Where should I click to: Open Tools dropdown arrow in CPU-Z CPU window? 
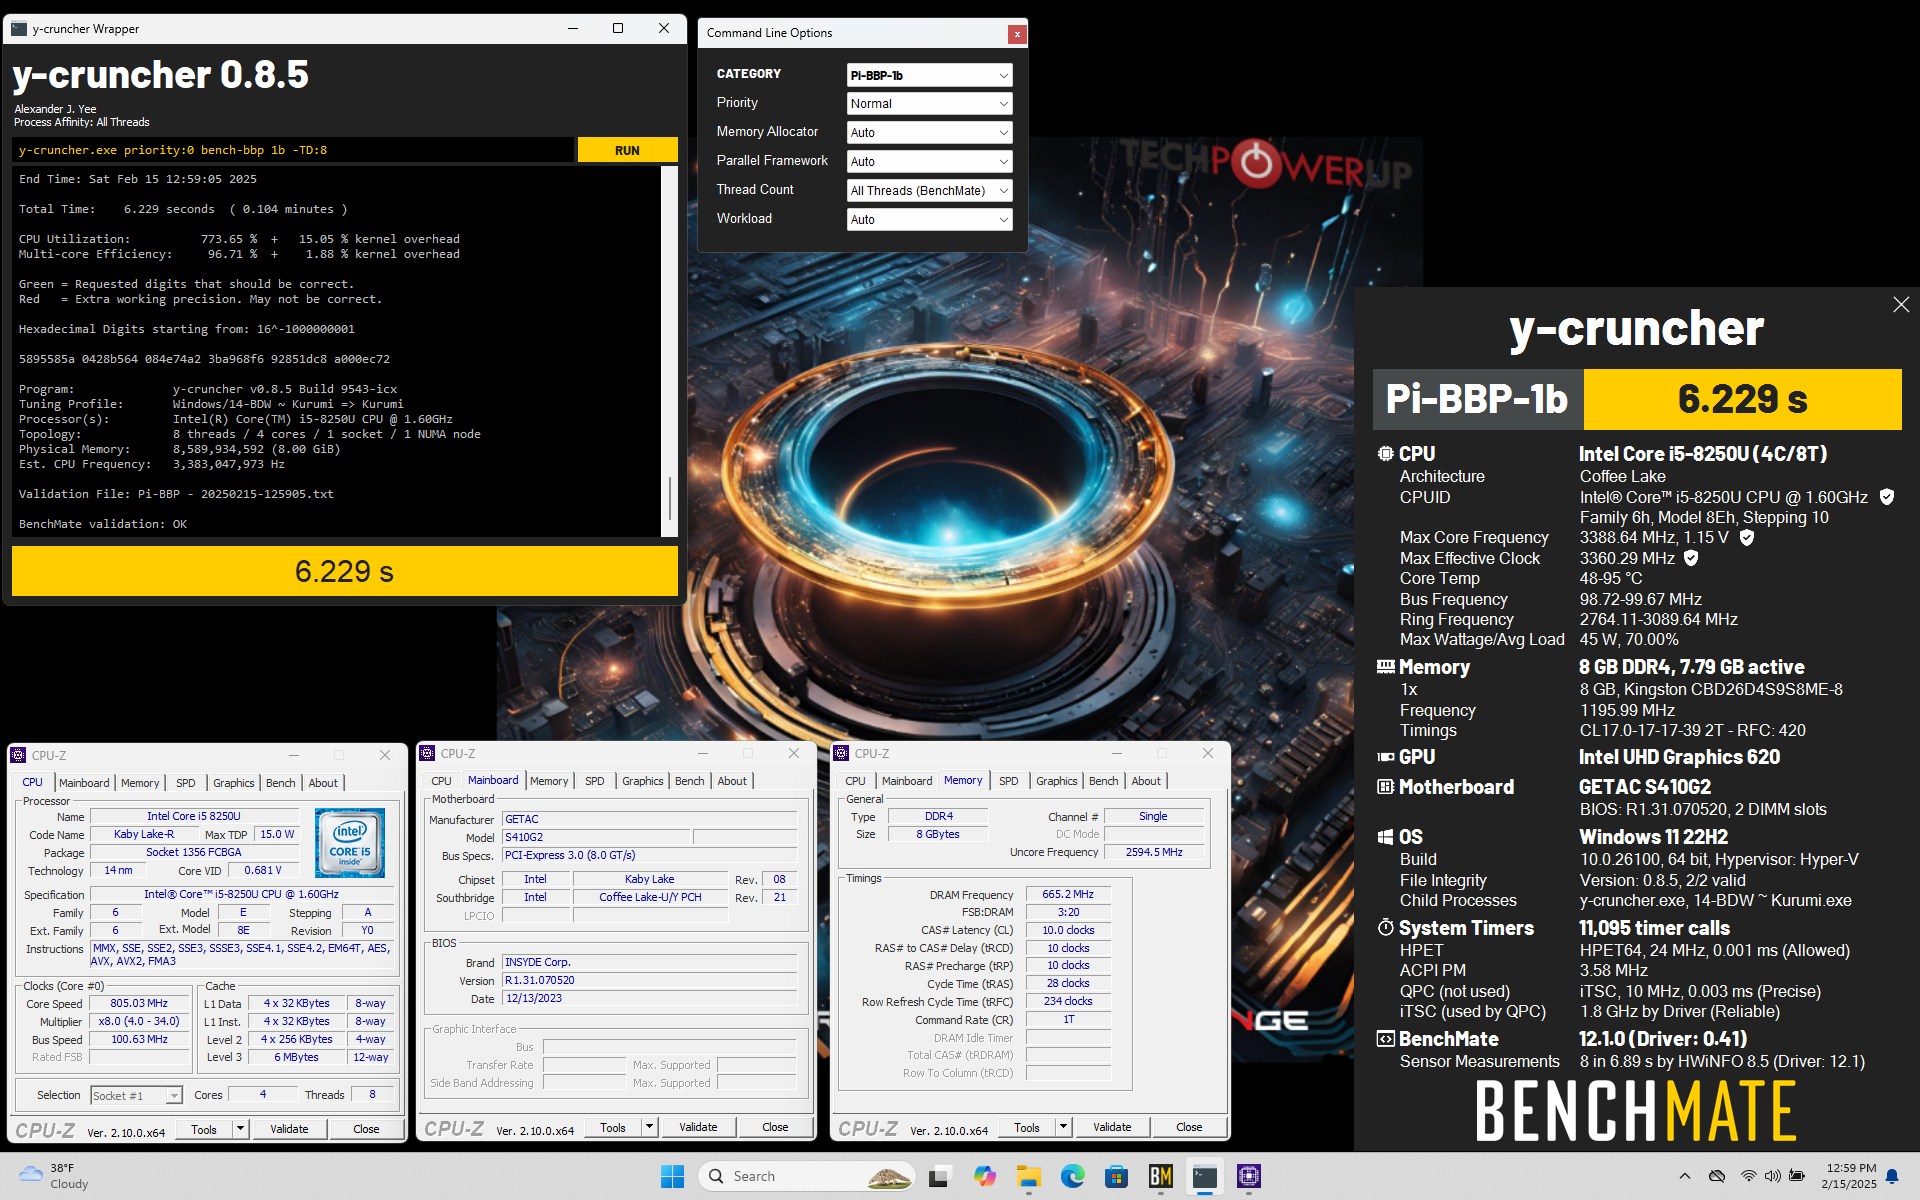240,1129
